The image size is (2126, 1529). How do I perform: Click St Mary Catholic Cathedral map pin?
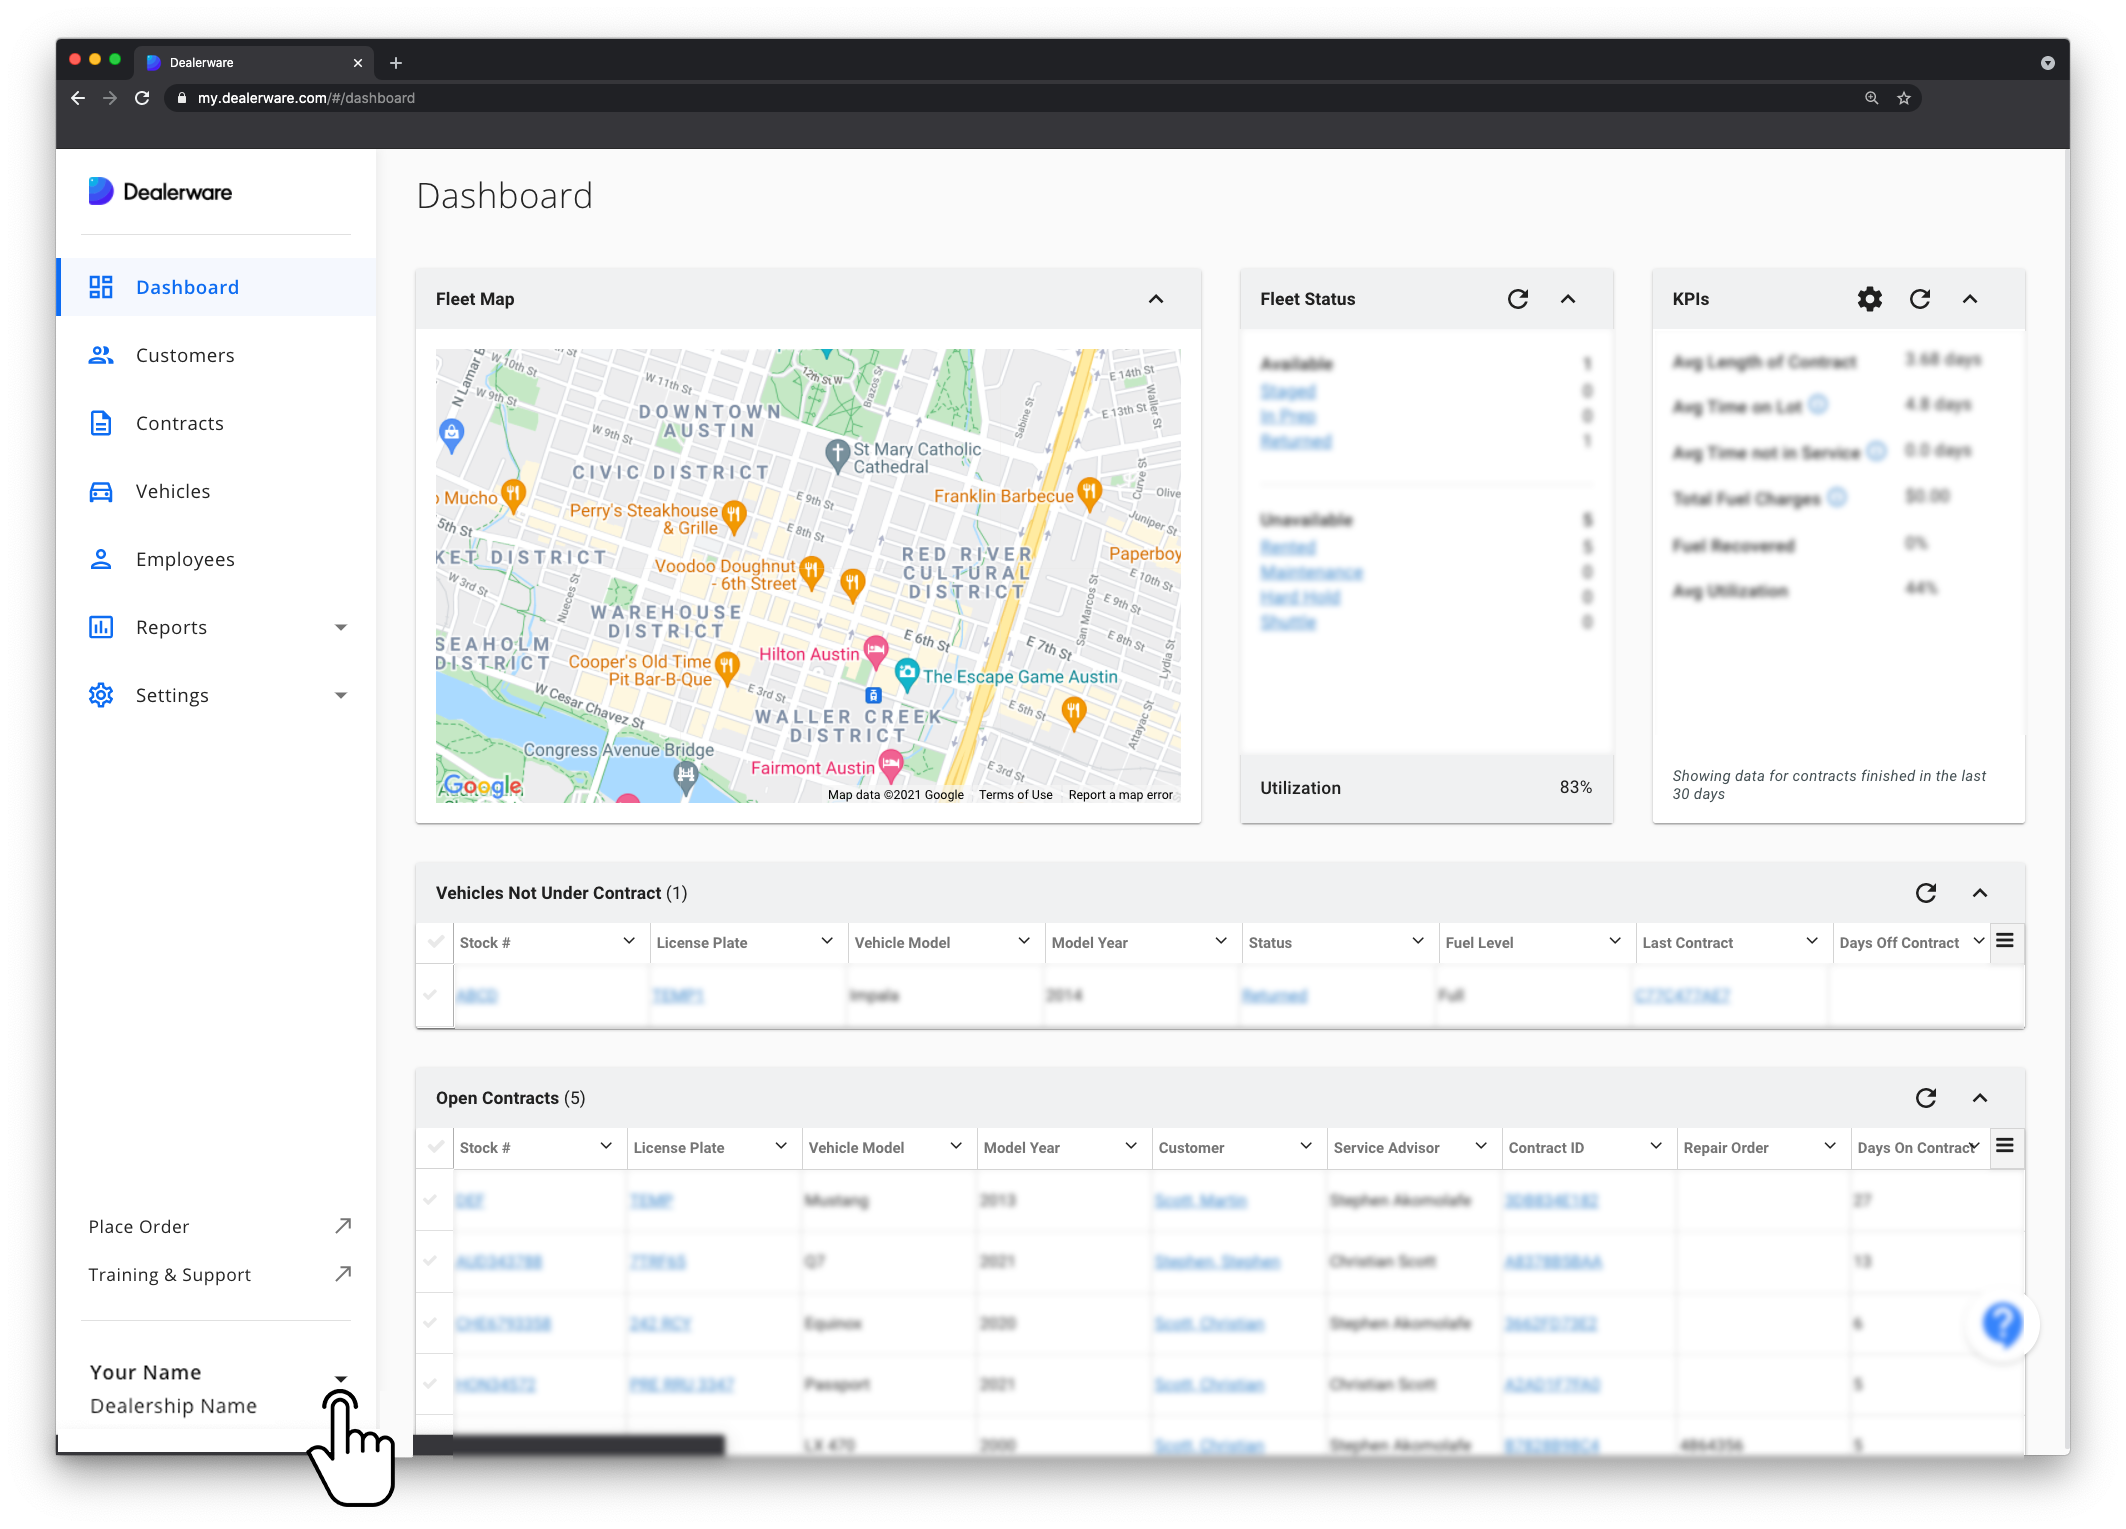coord(837,455)
